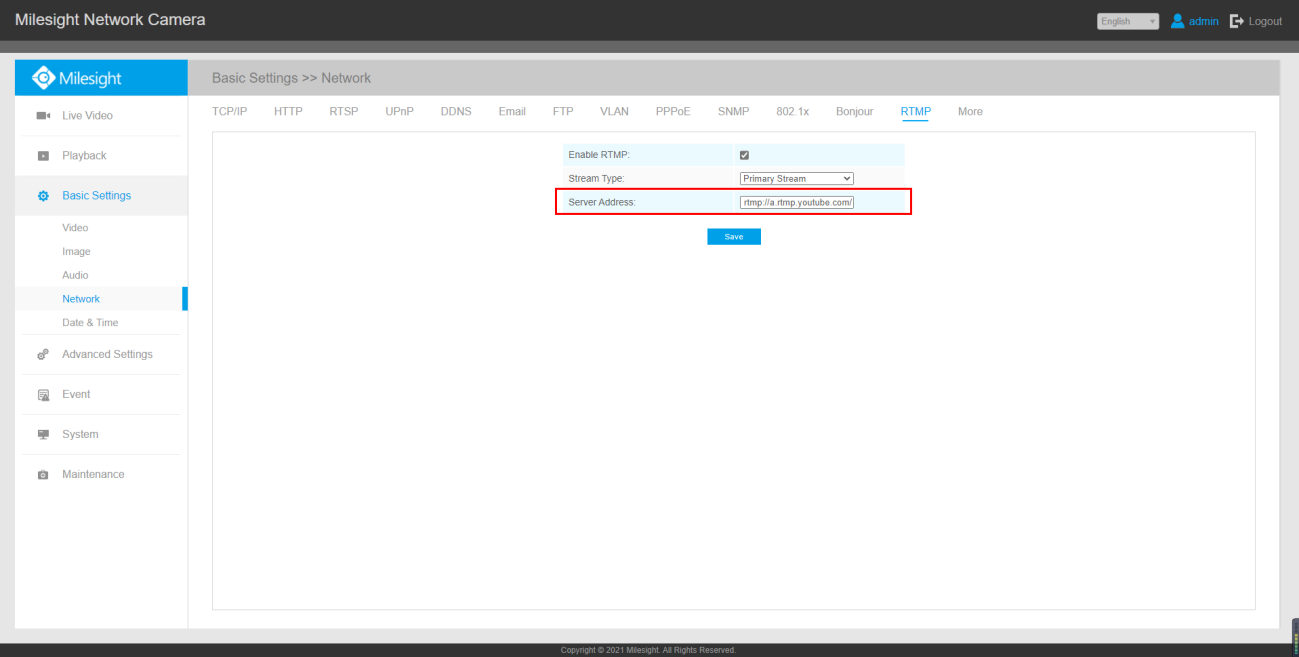Click the Event icon in sidebar
Viewport: 1299px width, 657px height.
43,395
